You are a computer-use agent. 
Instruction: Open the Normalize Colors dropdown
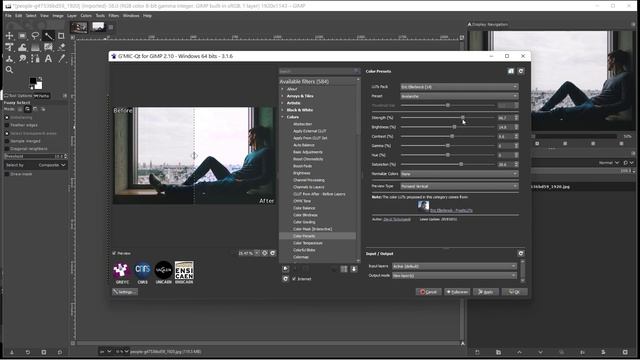(459, 173)
